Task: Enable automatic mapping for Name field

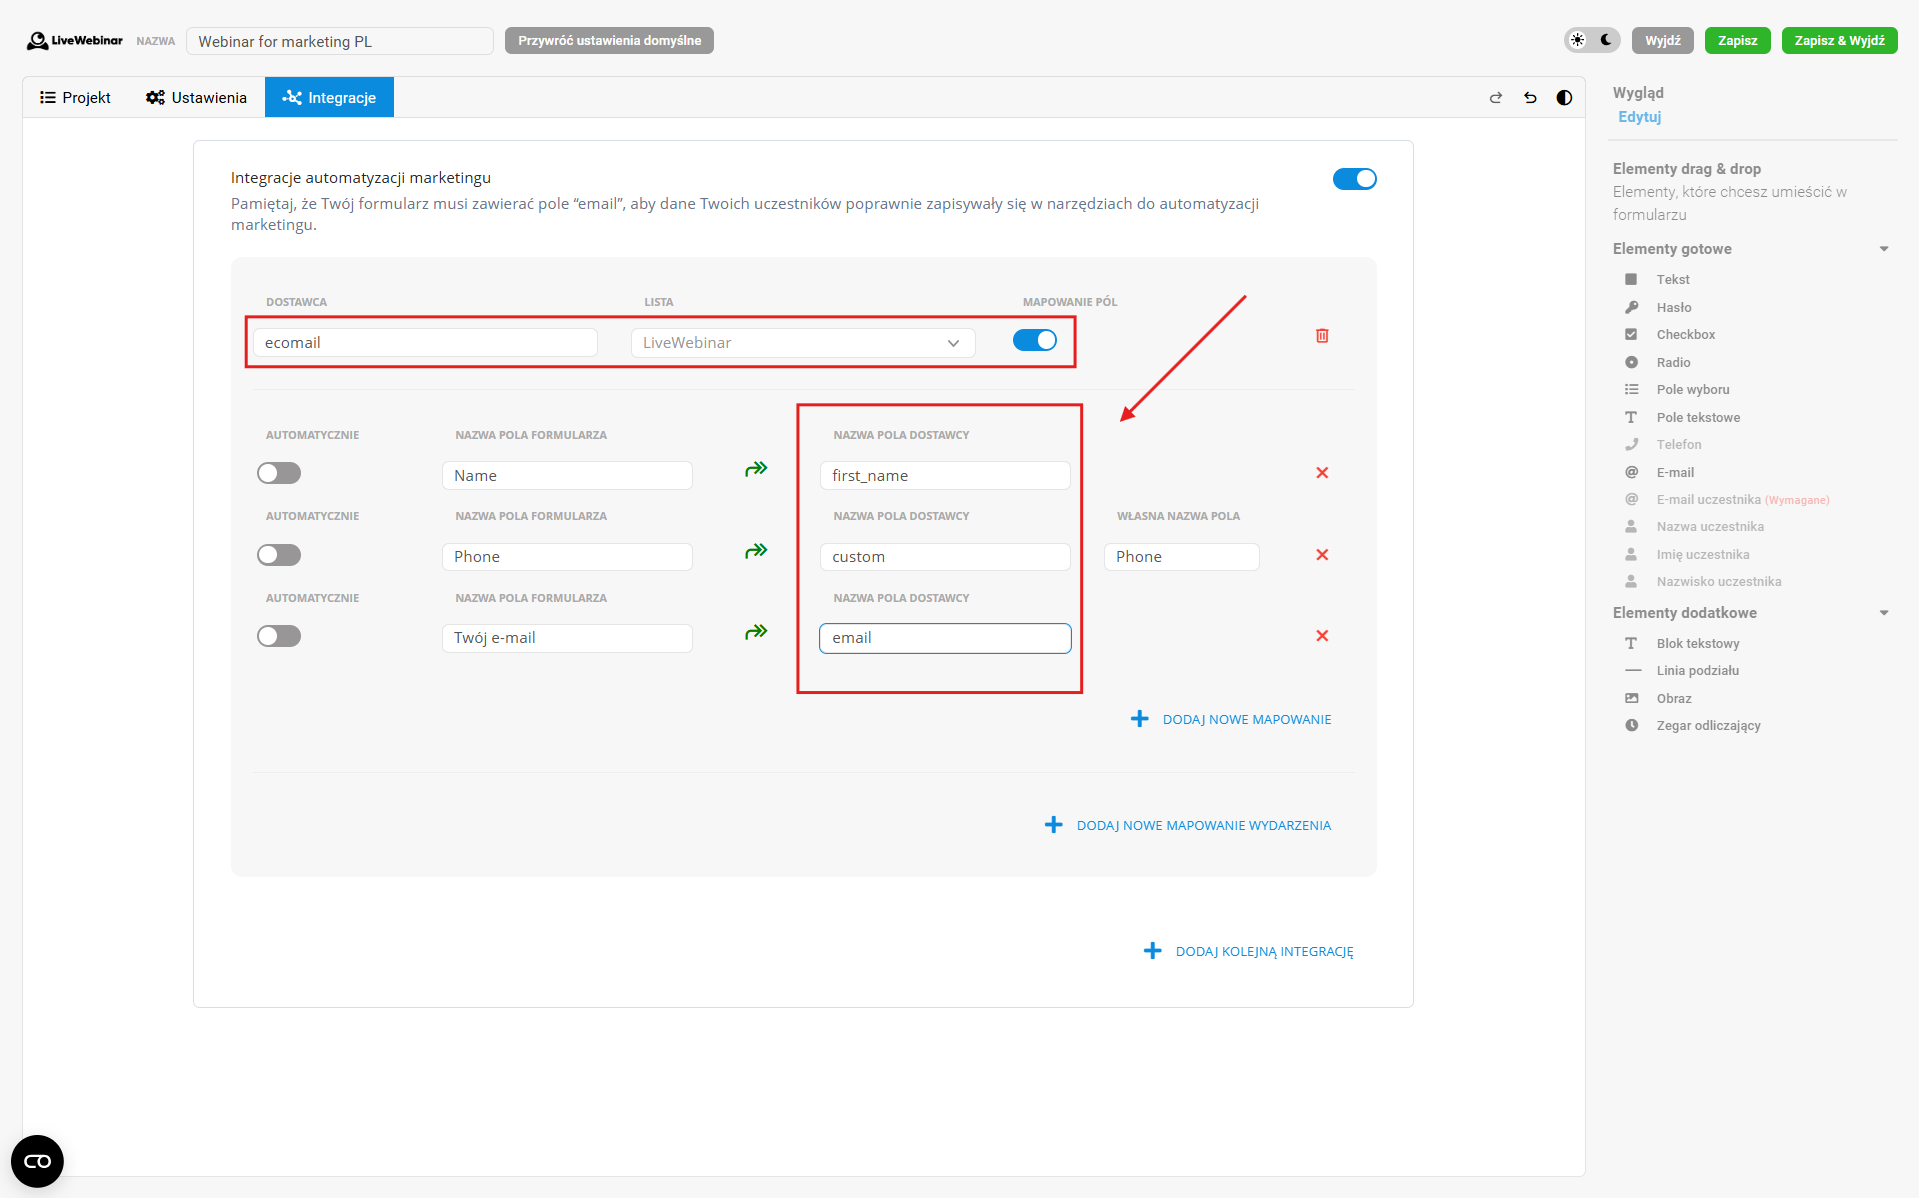Action: (279, 473)
